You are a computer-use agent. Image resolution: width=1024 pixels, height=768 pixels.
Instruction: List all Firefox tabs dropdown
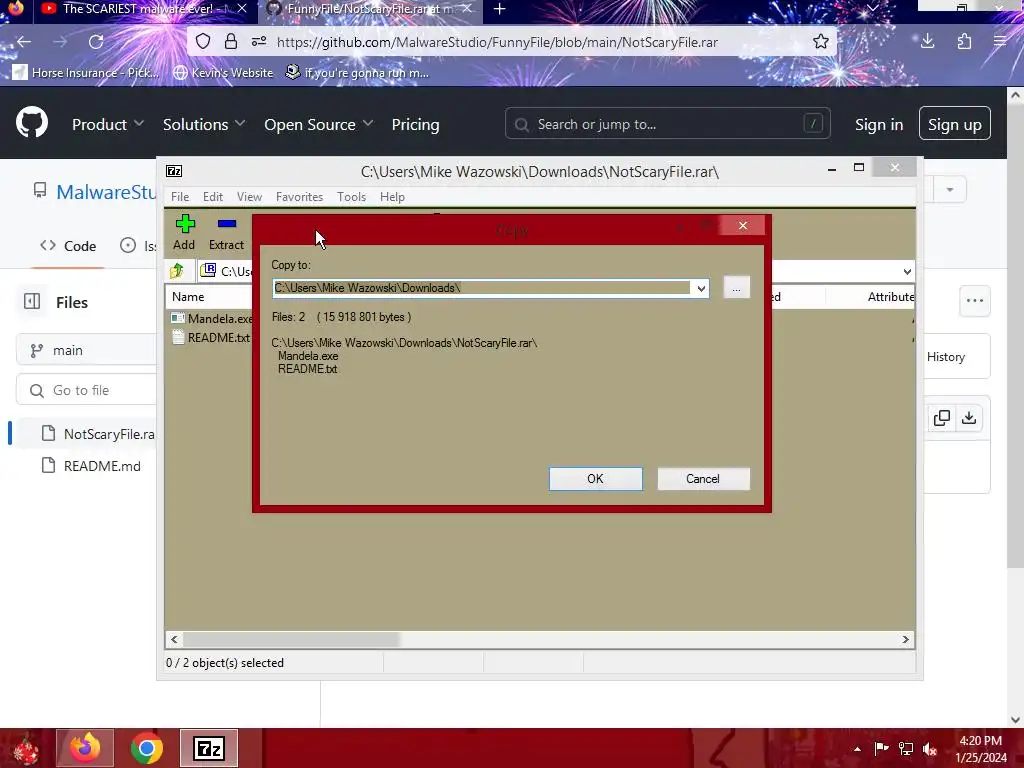tap(872, 8)
